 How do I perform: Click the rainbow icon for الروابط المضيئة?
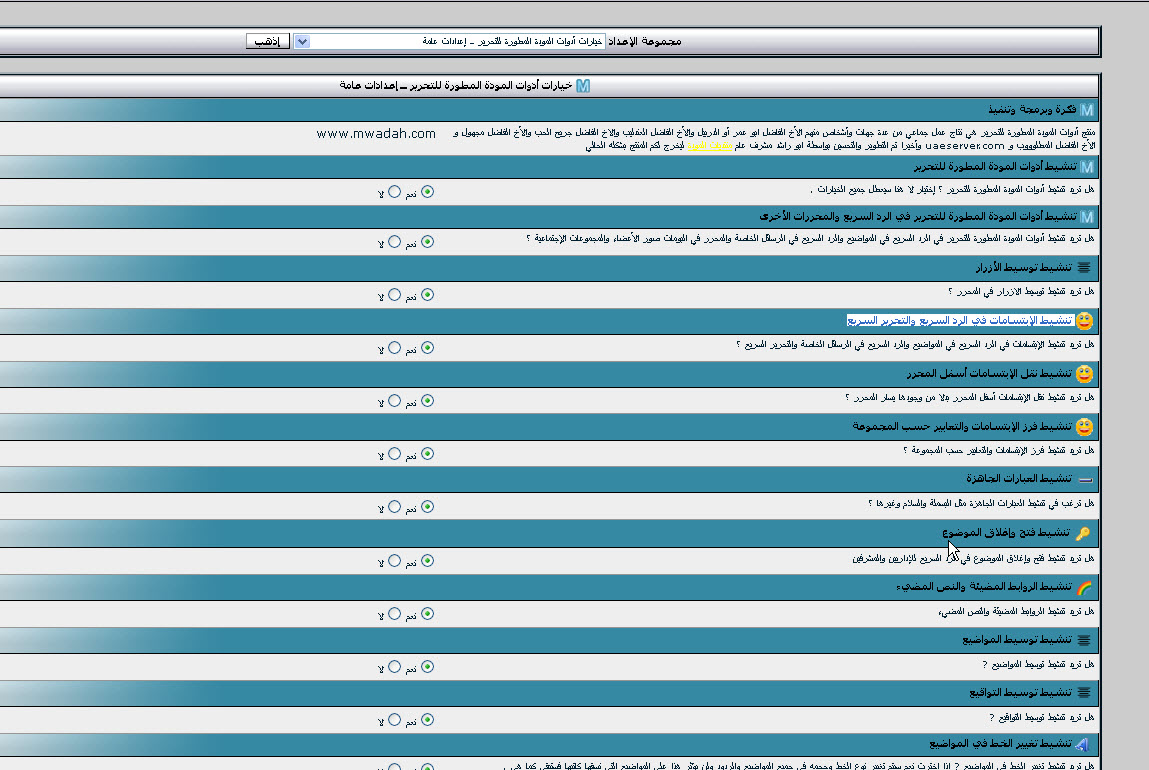coord(1084,587)
